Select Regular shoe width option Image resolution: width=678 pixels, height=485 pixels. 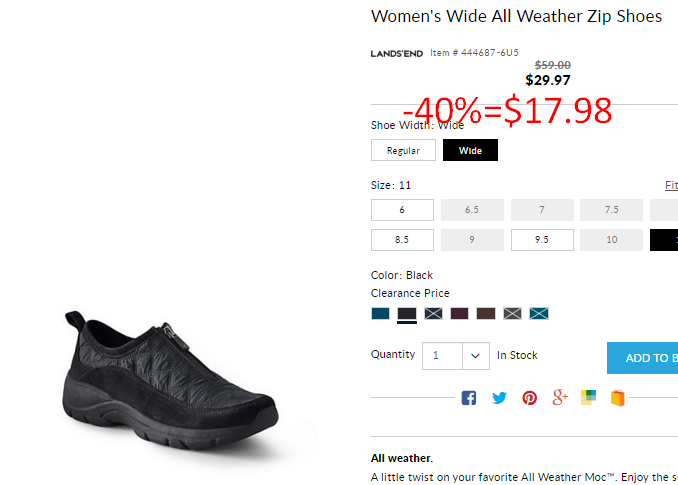[x=403, y=150]
